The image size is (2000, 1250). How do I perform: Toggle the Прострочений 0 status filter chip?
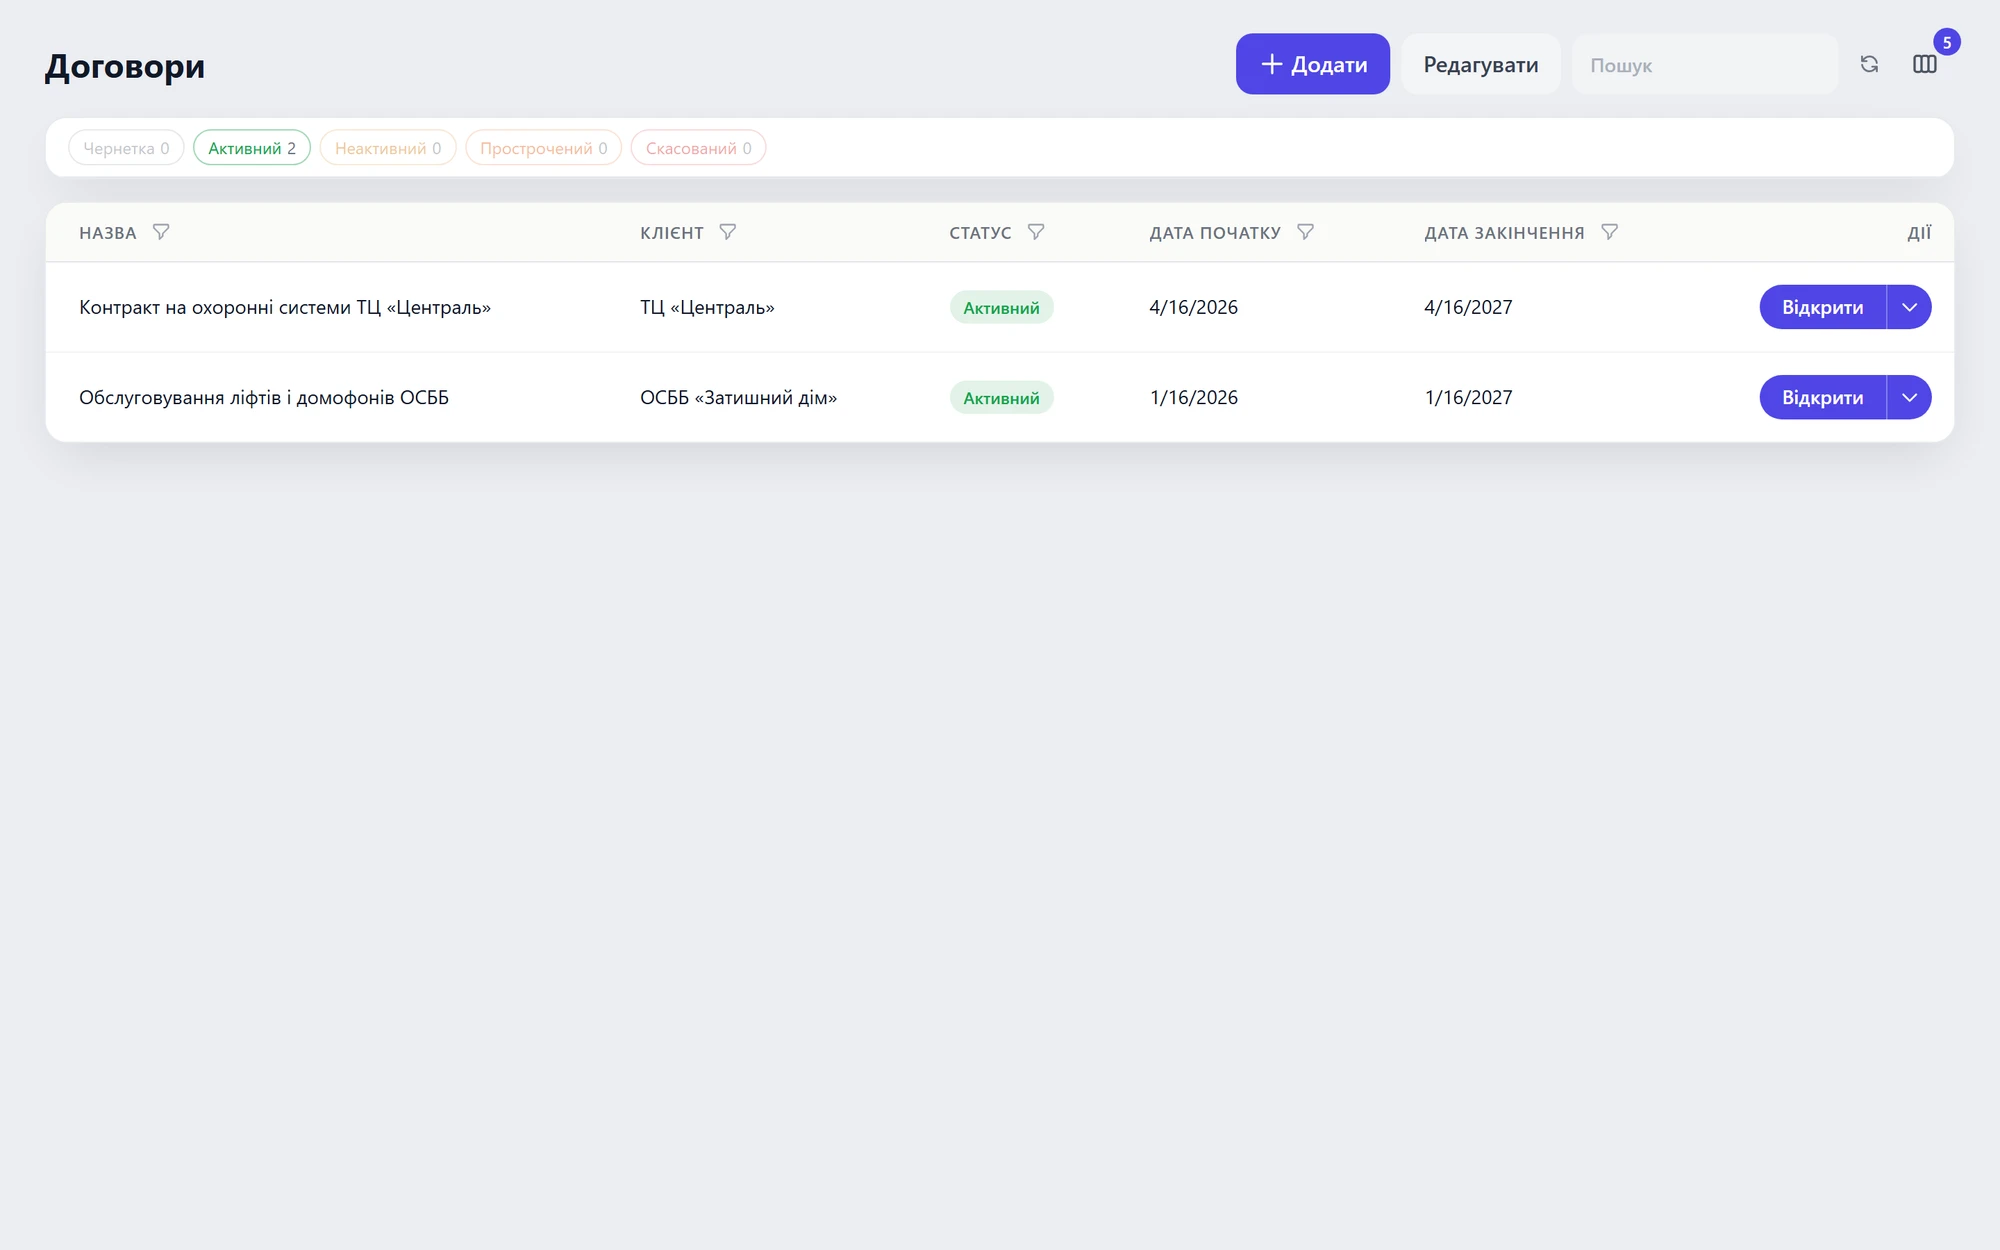tap(543, 148)
